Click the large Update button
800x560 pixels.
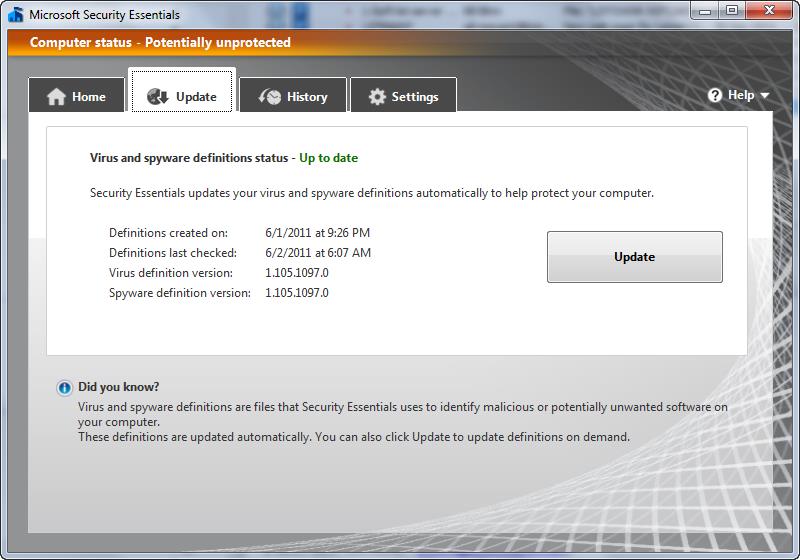click(635, 257)
